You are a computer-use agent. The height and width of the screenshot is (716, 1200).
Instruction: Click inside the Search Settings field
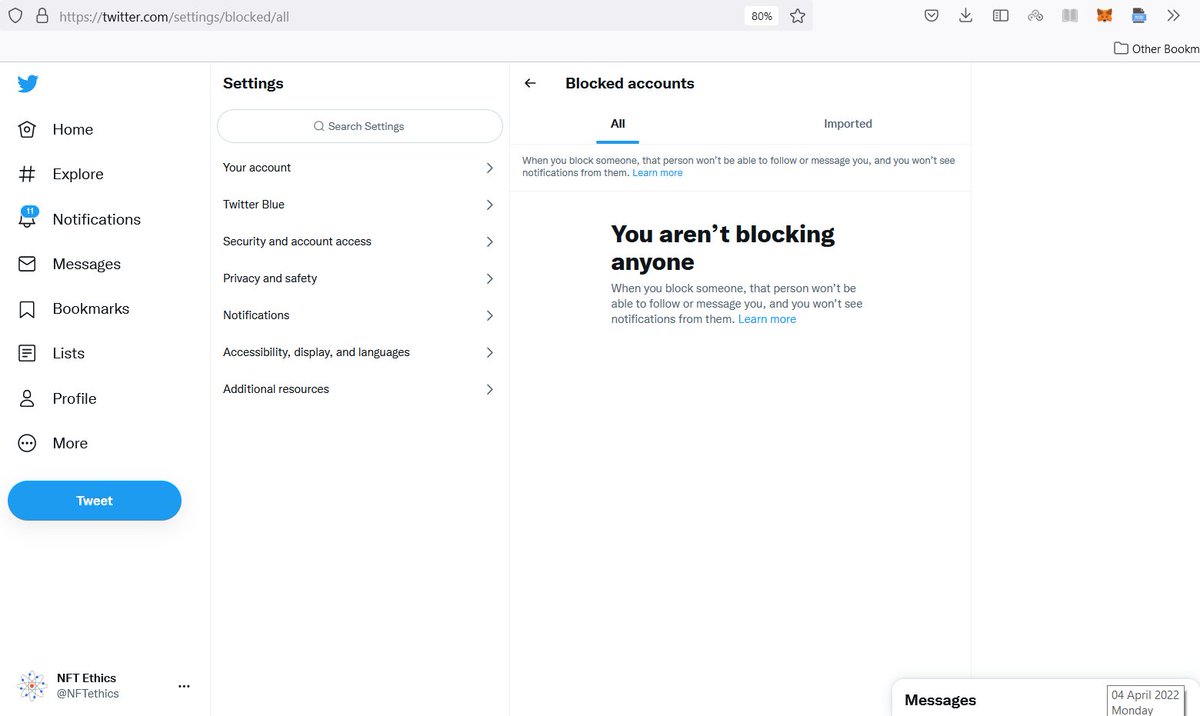tap(360, 126)
